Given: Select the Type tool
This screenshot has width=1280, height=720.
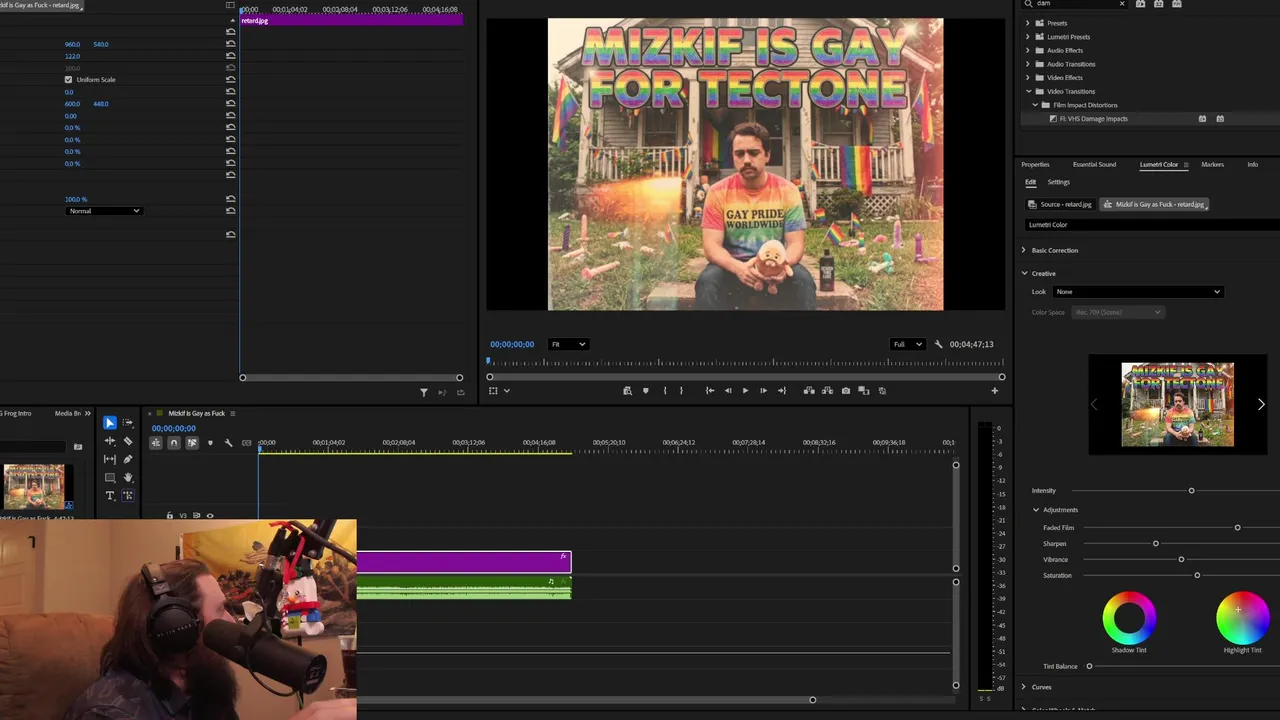Looking at the screenshot, I should [x=110, y=495].
